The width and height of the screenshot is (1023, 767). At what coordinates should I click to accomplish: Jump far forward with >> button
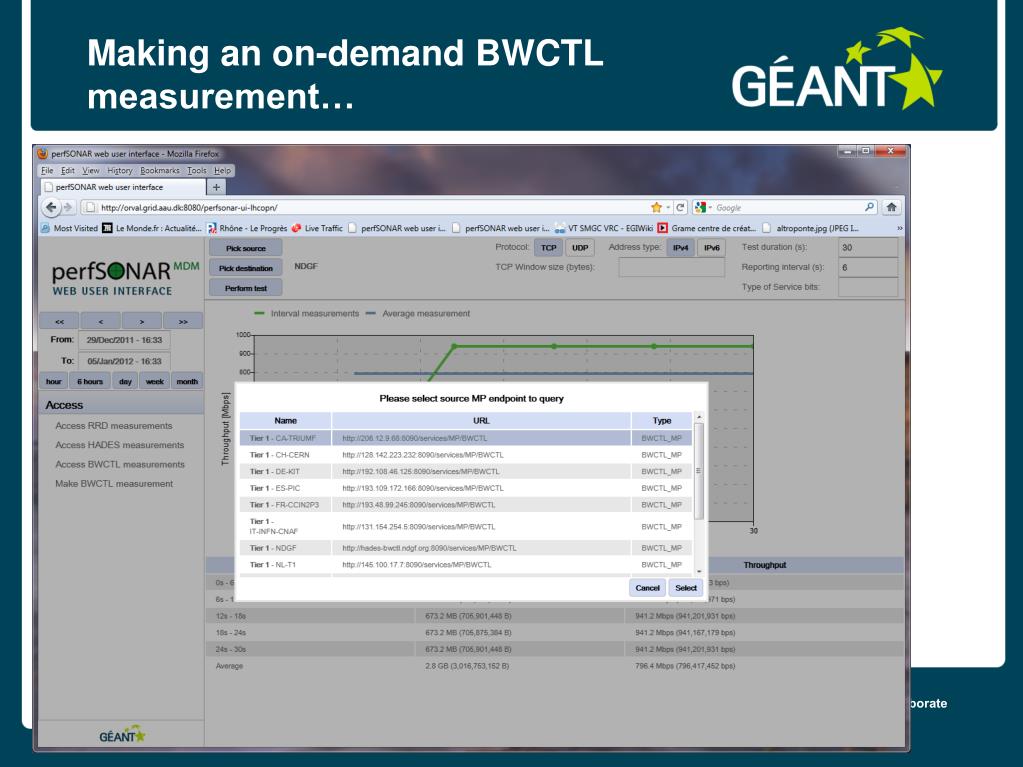[183, 321]
